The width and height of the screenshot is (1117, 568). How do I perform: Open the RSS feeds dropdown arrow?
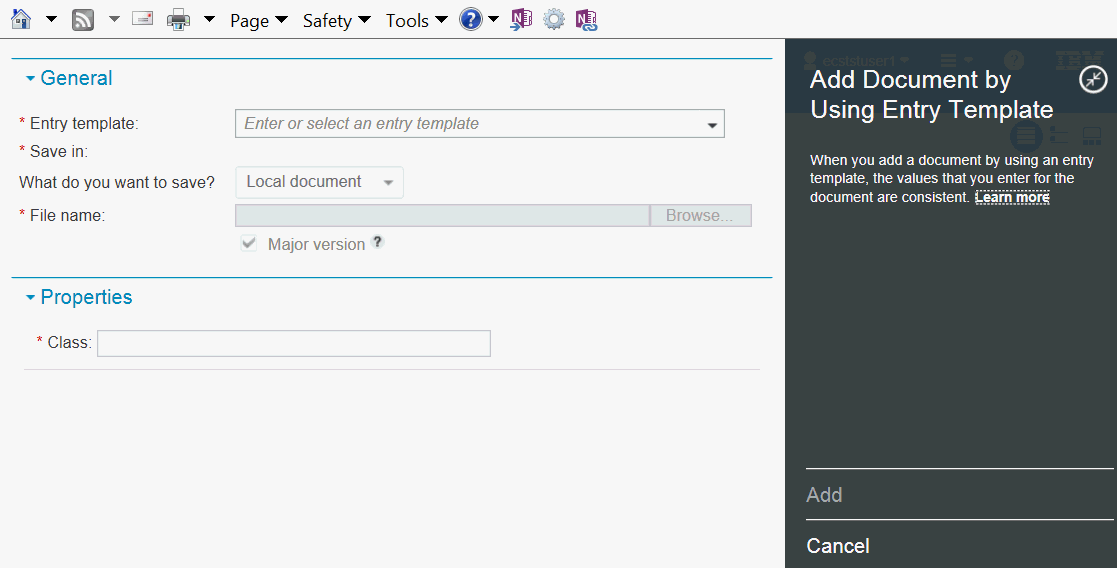pos(114,20)
